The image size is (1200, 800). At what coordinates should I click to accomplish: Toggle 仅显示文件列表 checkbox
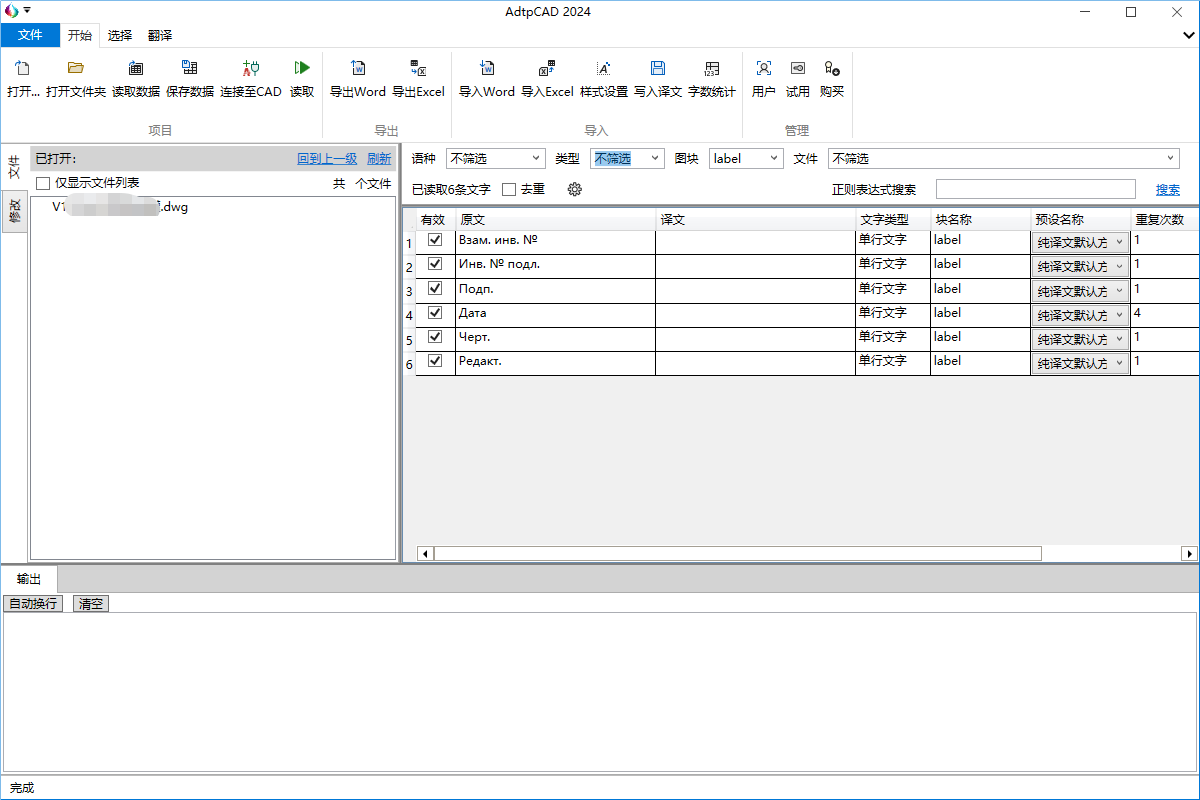(43, 183)
